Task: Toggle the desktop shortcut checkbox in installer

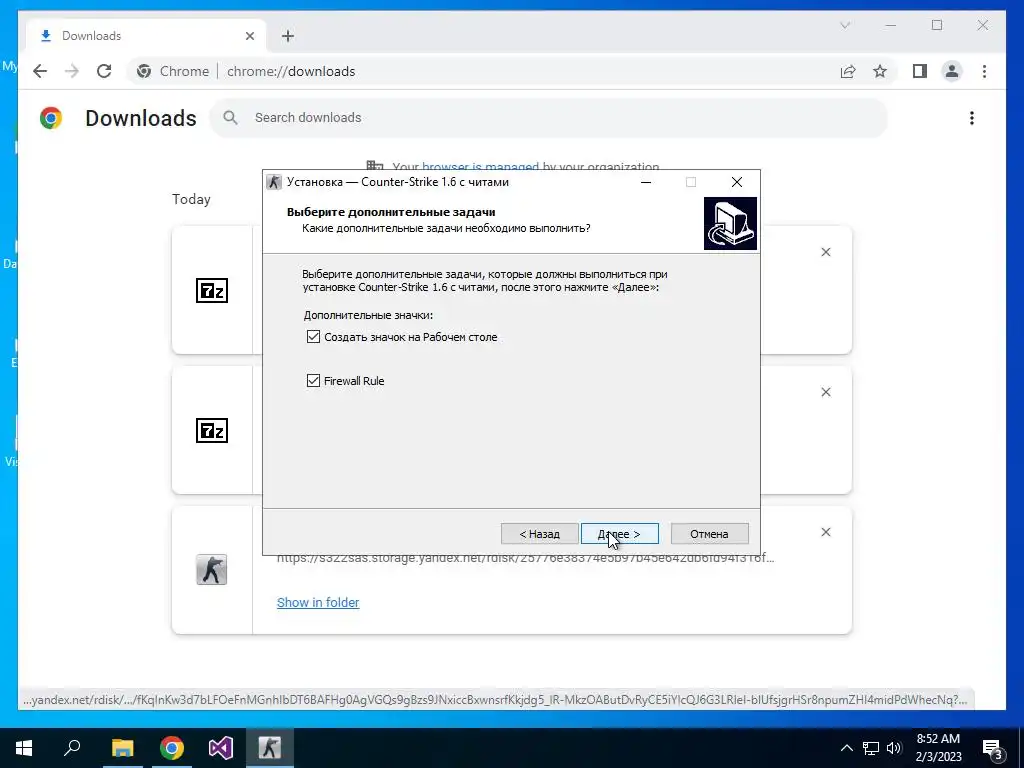Action: click(x=313, y=337)
